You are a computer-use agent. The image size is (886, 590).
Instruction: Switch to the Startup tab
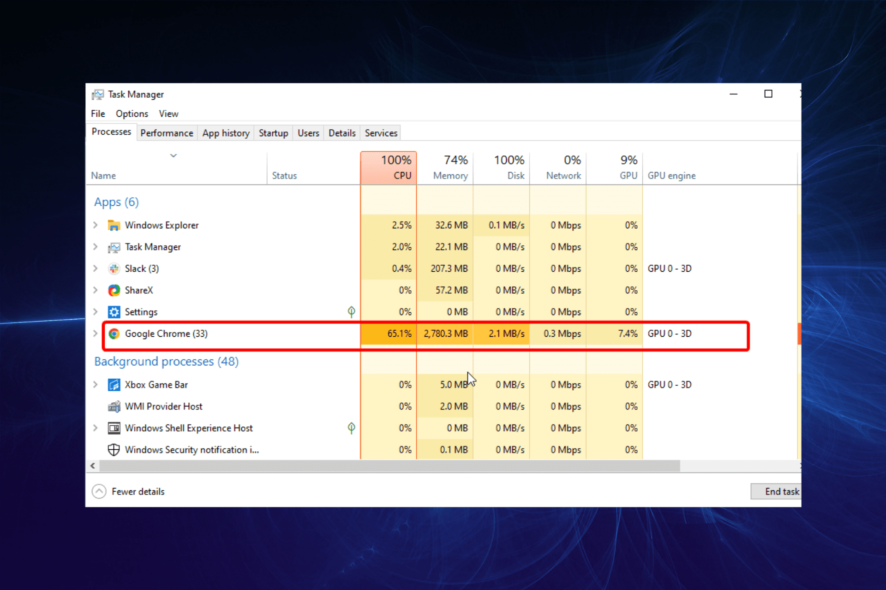point(273,133)
